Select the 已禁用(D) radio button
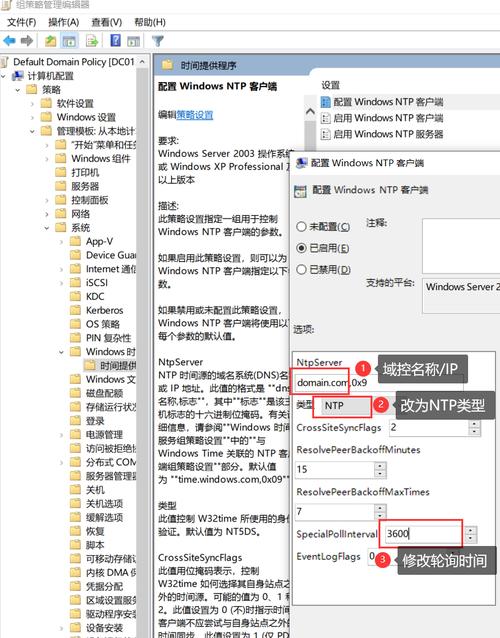 click(x=301, y=269)
